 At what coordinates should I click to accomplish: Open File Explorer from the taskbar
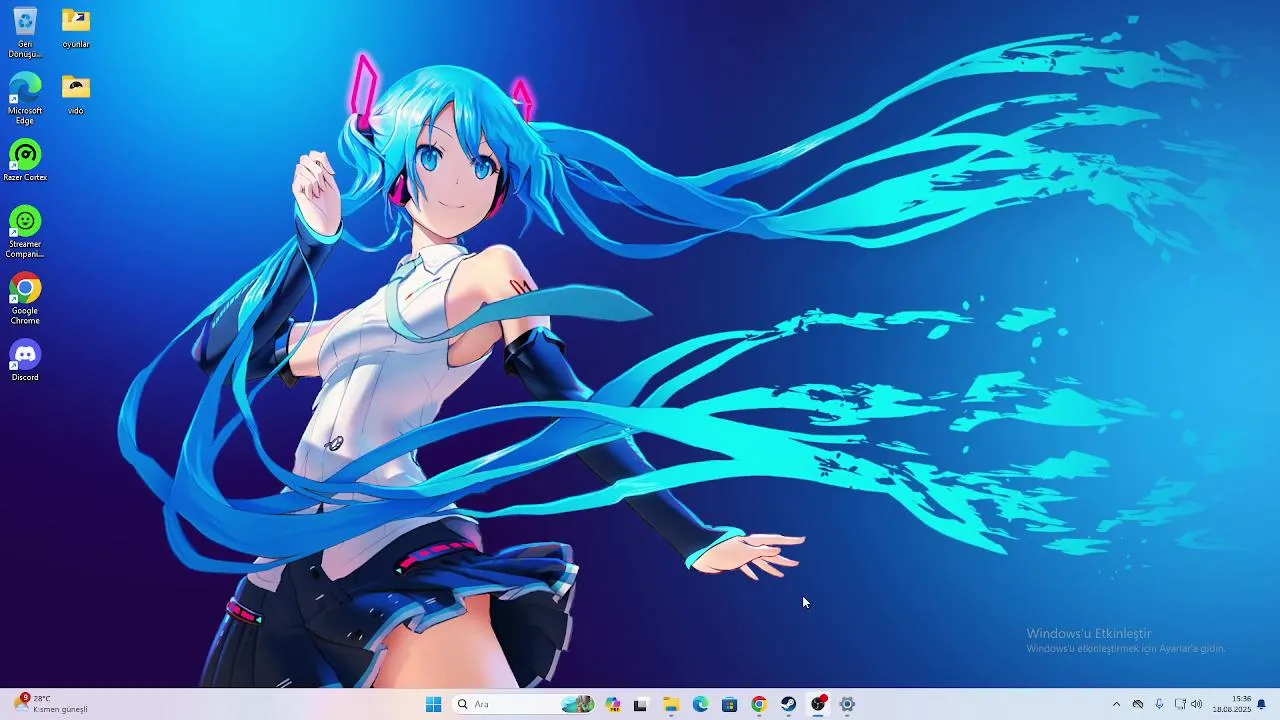click(x=671, y=704)
